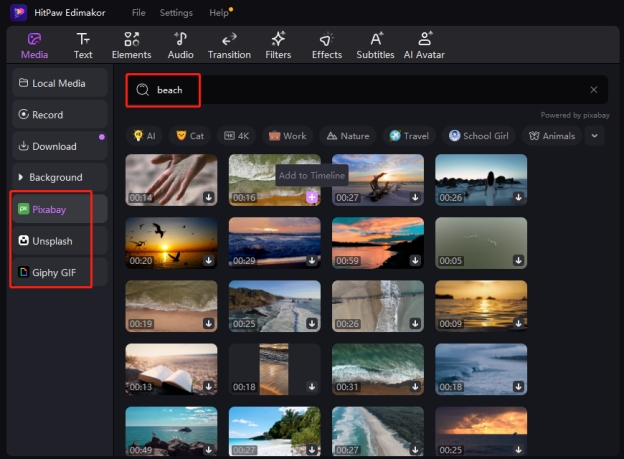
Task: Select the 00:59 orange sky thumbnail
Action: point(378,243)
